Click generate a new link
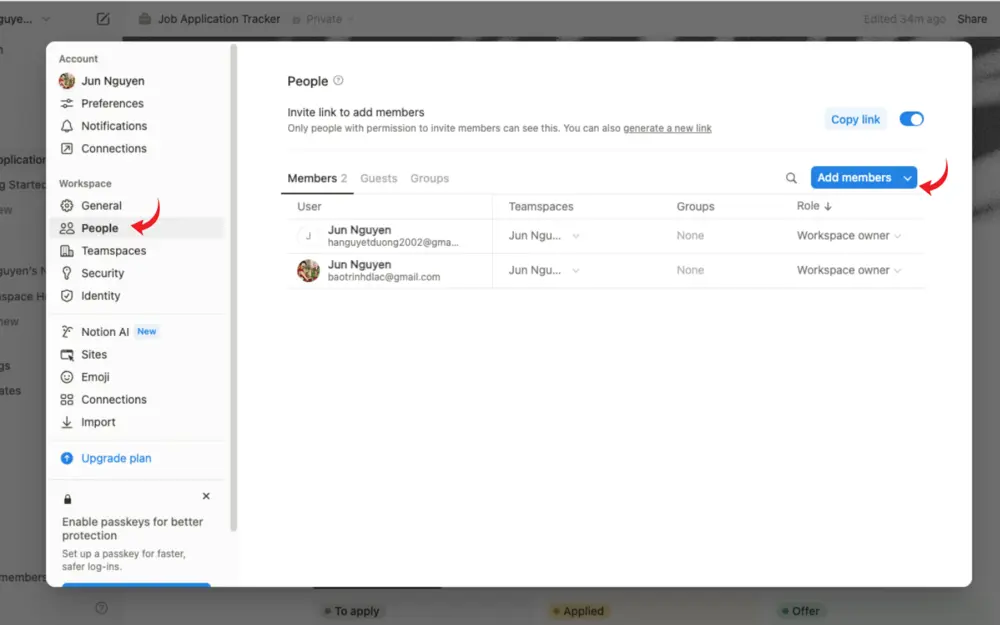 click(x=667, y=128)
